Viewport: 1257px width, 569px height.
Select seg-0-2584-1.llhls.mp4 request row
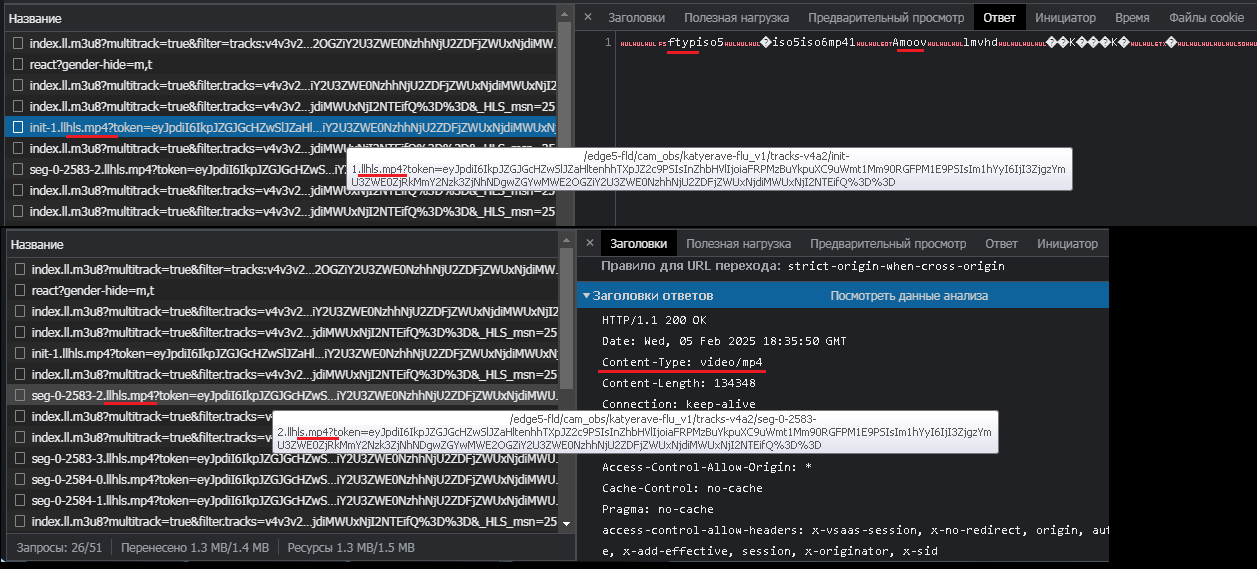[290, 500]
